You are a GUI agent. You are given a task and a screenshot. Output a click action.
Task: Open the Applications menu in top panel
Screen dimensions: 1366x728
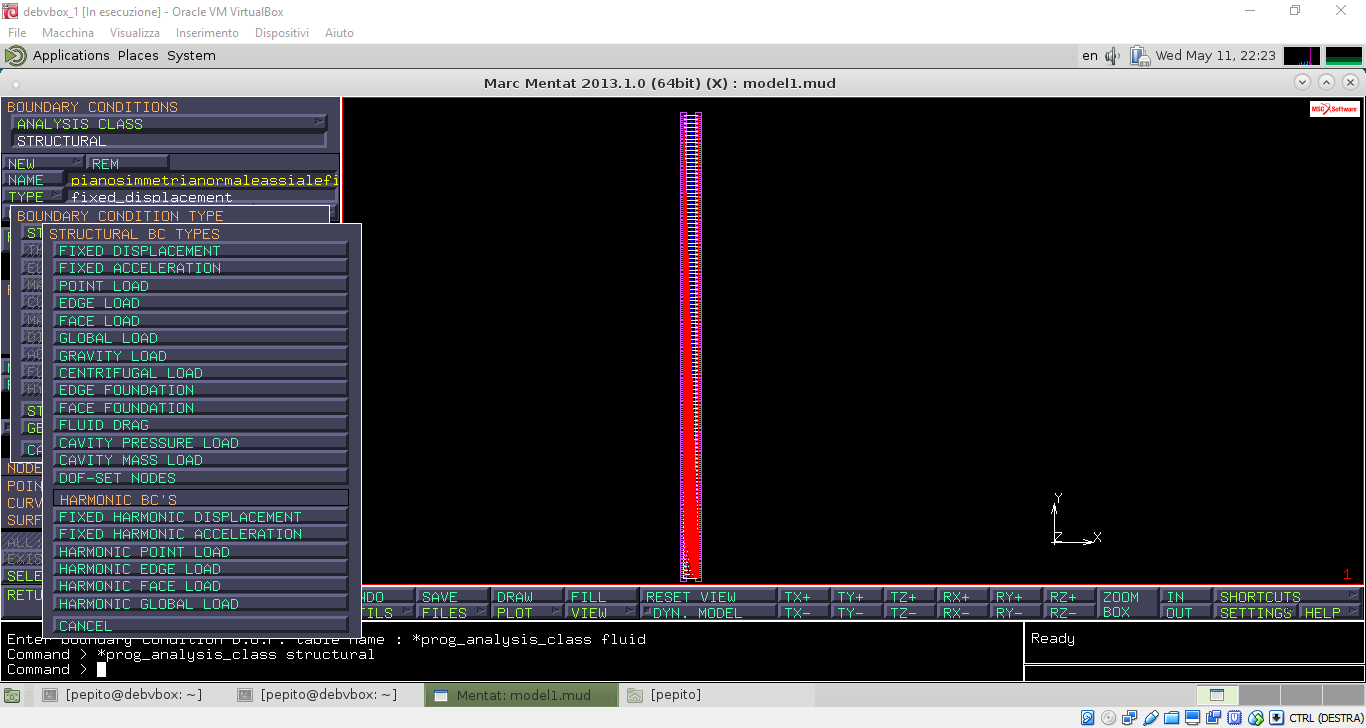coord(70,56)
